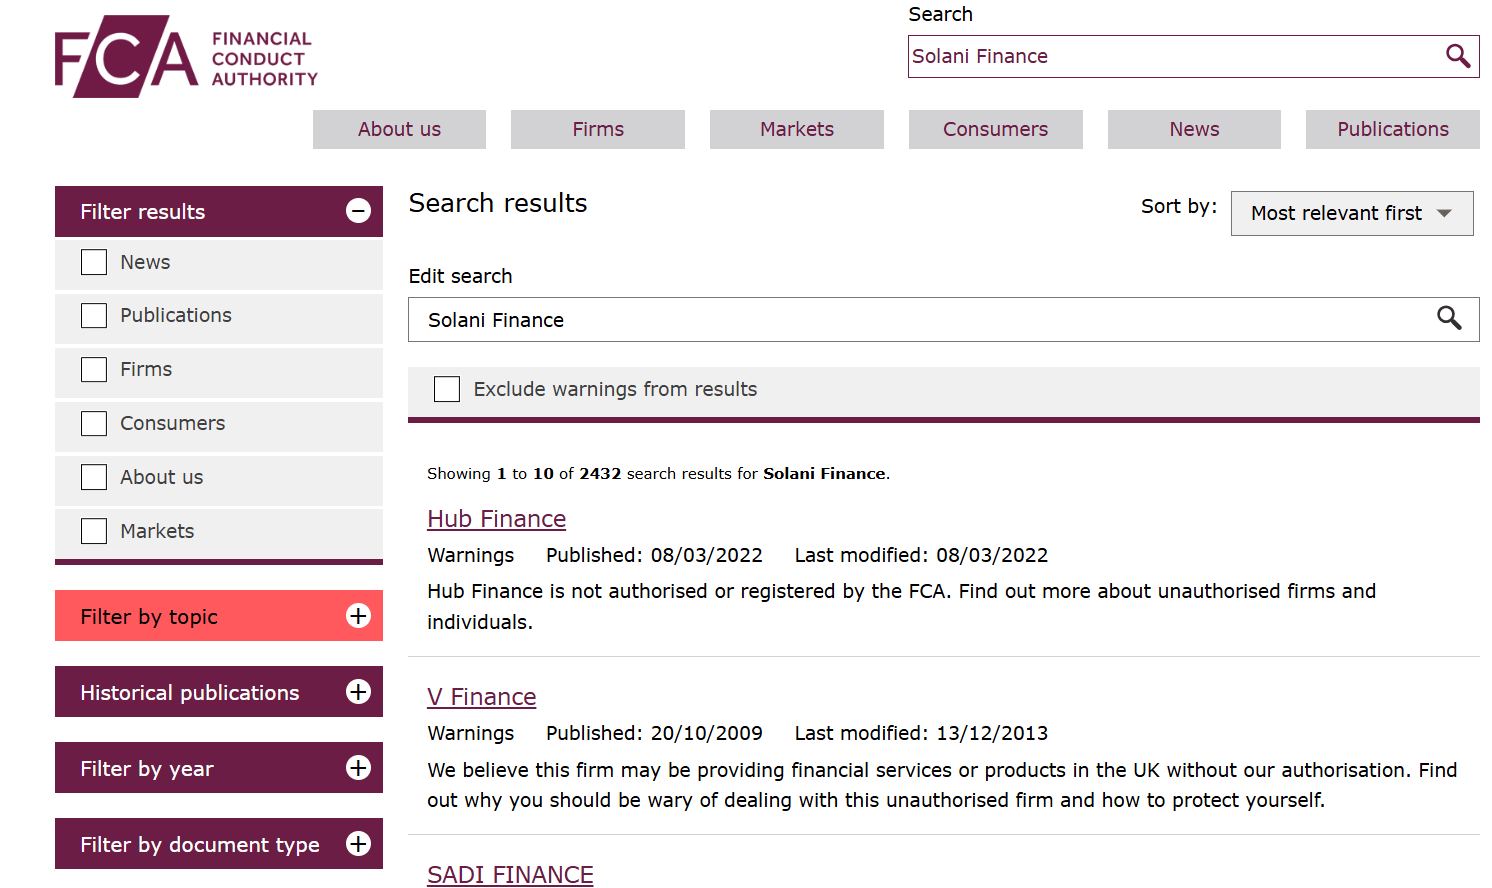Click plus icon on Filter by year
The height and width of the screenshot is (888, 1492).
358,768
